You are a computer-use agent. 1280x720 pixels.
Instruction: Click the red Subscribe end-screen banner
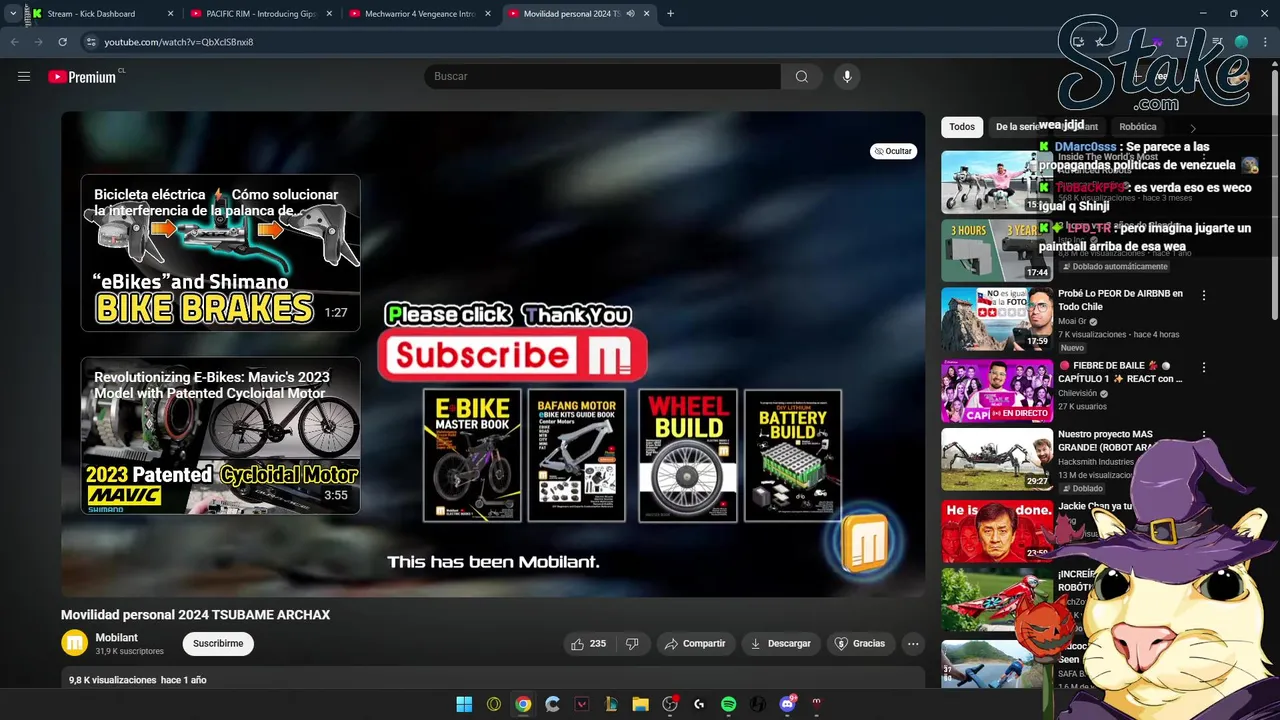tap(512, 356)
